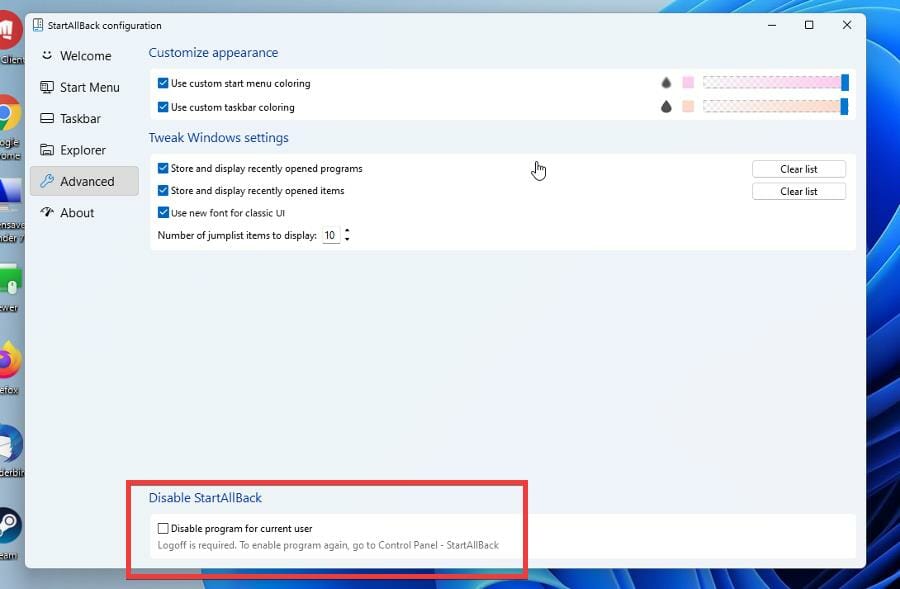
Task: Uncheck custom taskbar coloring
Action: (x=162, y=107)
